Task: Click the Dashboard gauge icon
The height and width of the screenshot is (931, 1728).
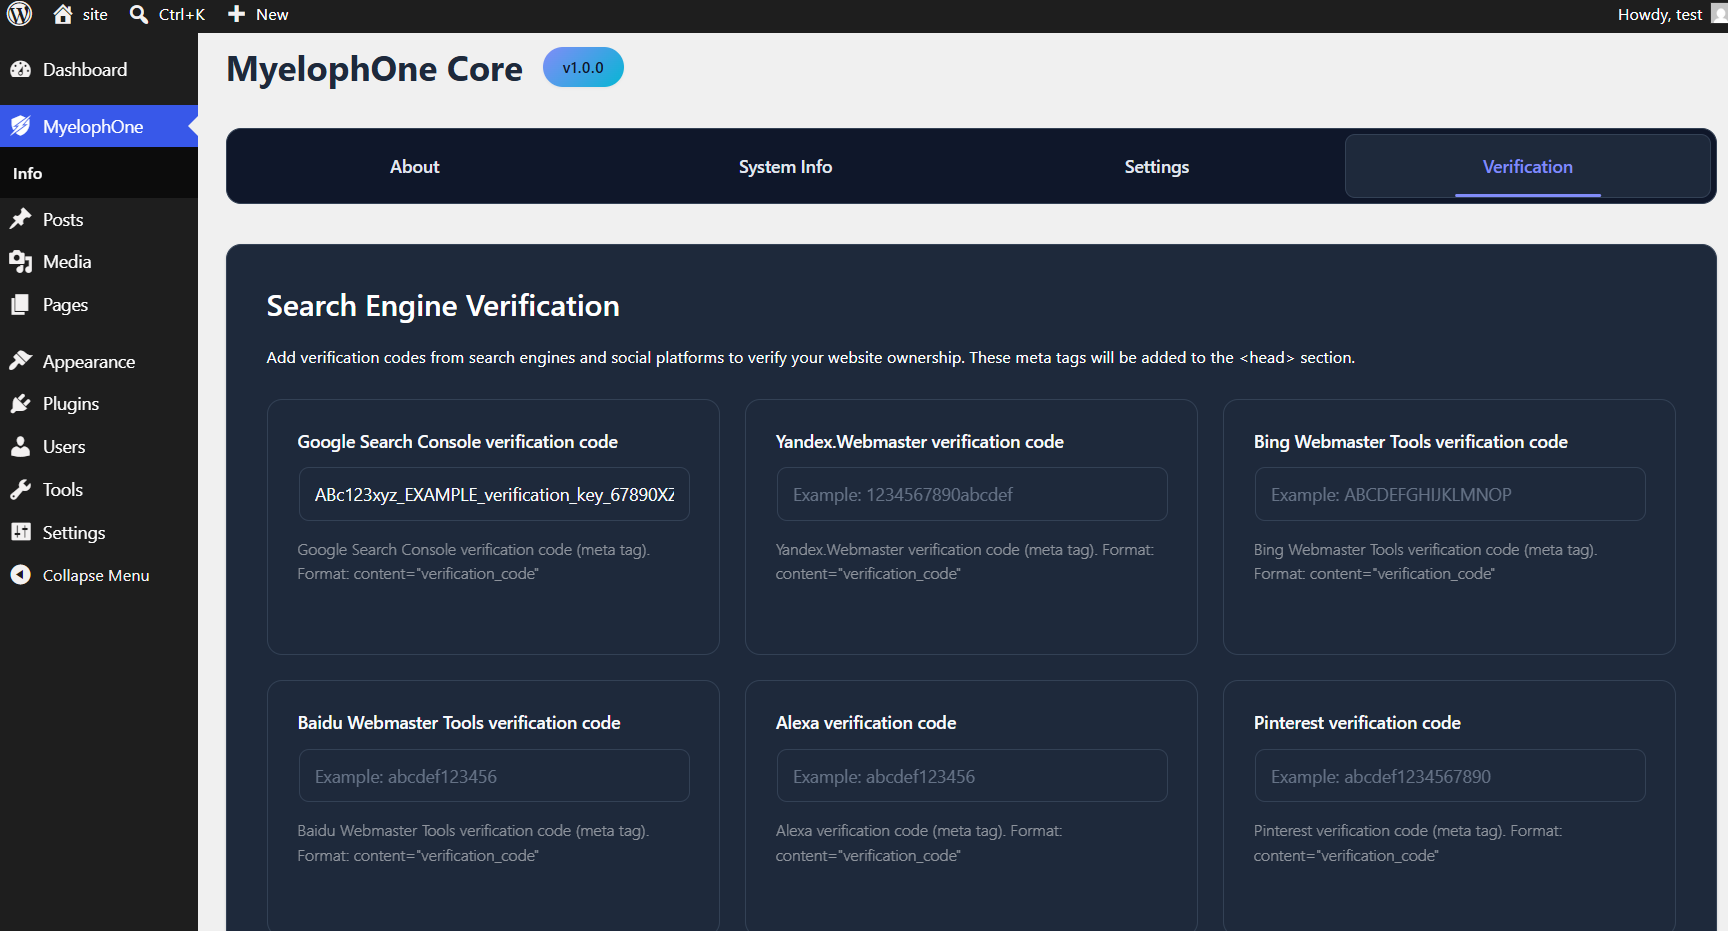Action: coord(21,69)
